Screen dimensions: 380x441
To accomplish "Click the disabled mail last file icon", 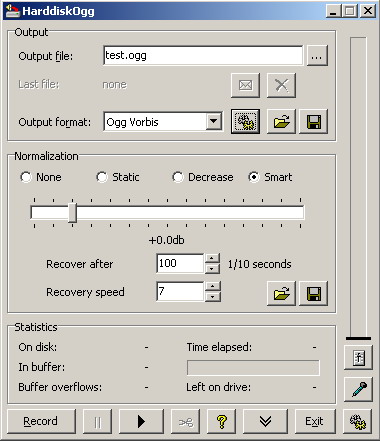I will pyautogui.click(x=245, y=85).
